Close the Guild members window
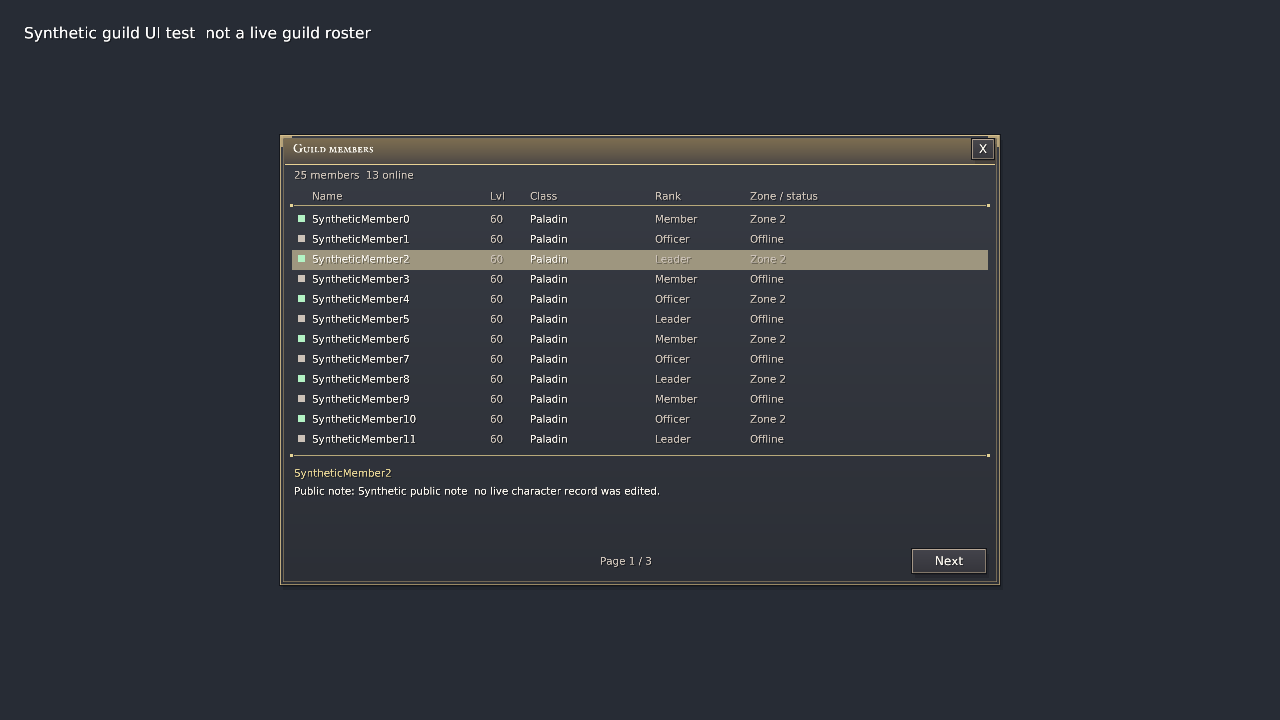The width and height of the screenshot is (1280, 720). coord(983,149)
